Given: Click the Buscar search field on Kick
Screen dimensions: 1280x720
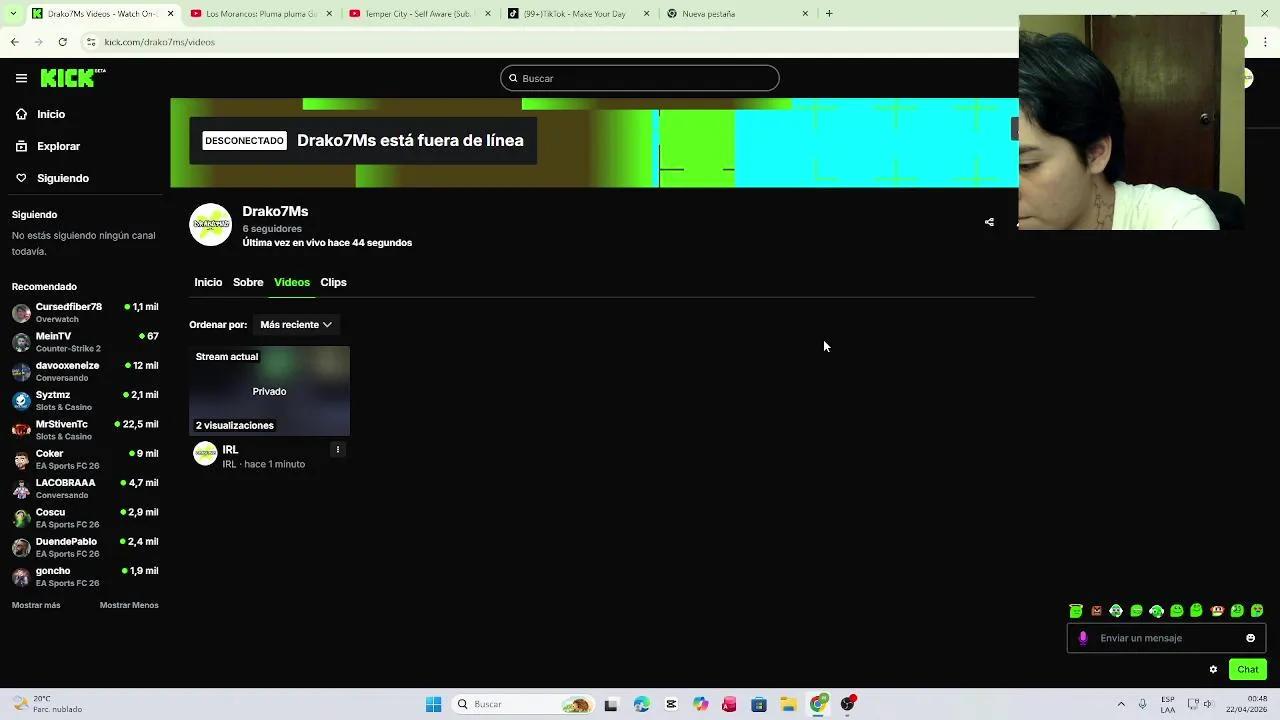Looking at the screenshot, I should coord(640,78).
